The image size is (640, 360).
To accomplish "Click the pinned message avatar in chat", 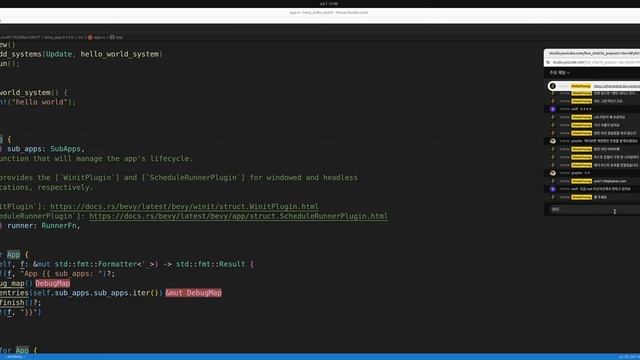I will coord(553,86).
